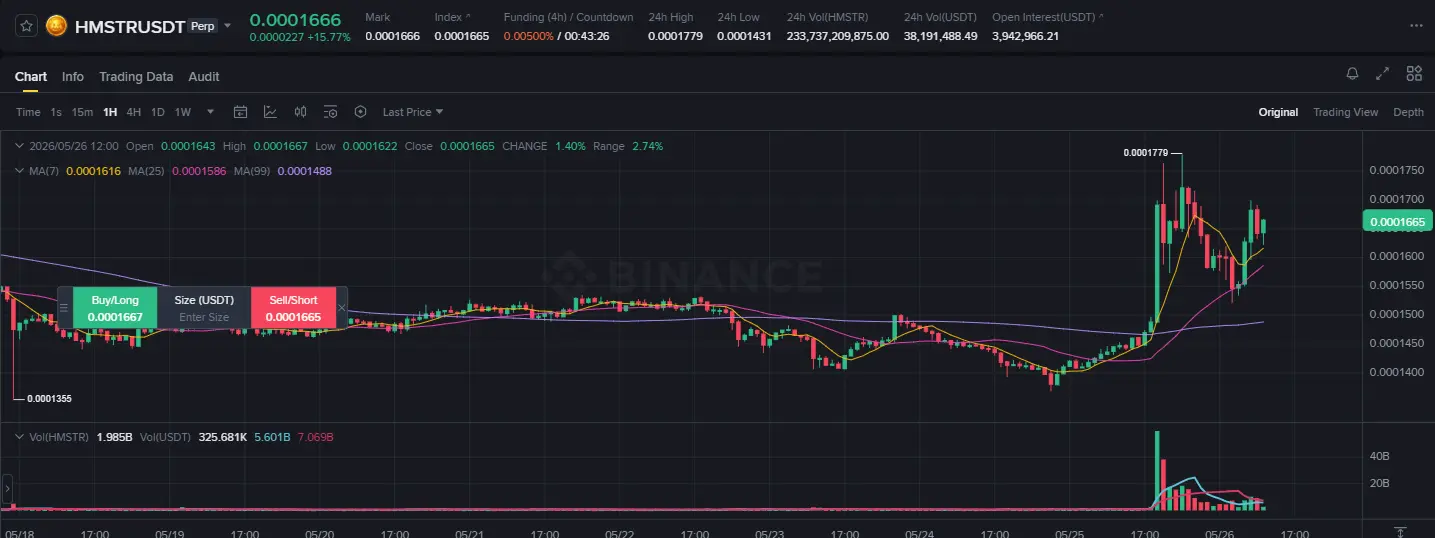Image resolution: width=1435 pixels, height=538 pixels.
Task: Open the chart display list-settings icon
Action: point(331,112)
